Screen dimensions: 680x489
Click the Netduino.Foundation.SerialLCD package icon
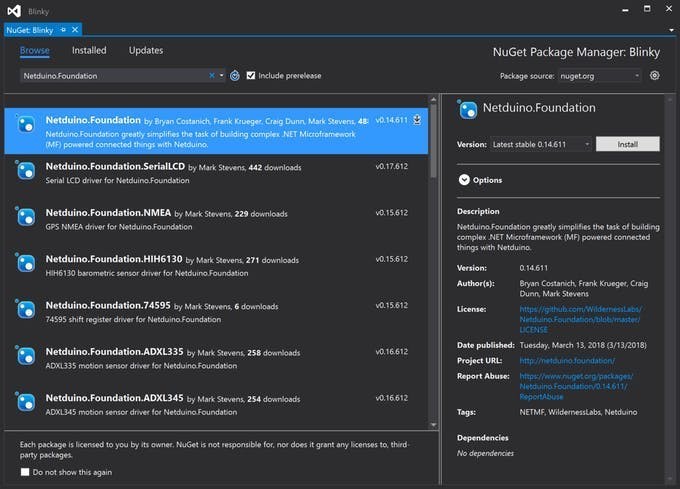[27, 171]
